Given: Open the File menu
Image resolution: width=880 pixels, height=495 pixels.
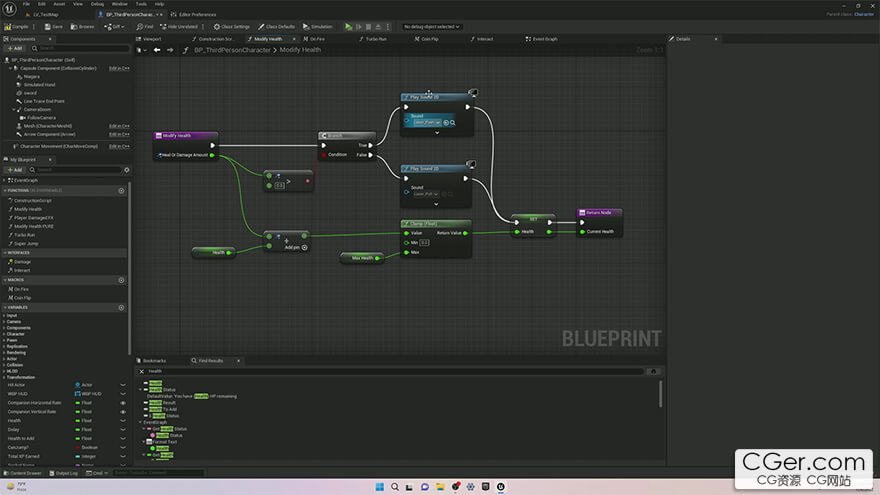Looking at the screenshot, I should (x=26, y=4).
